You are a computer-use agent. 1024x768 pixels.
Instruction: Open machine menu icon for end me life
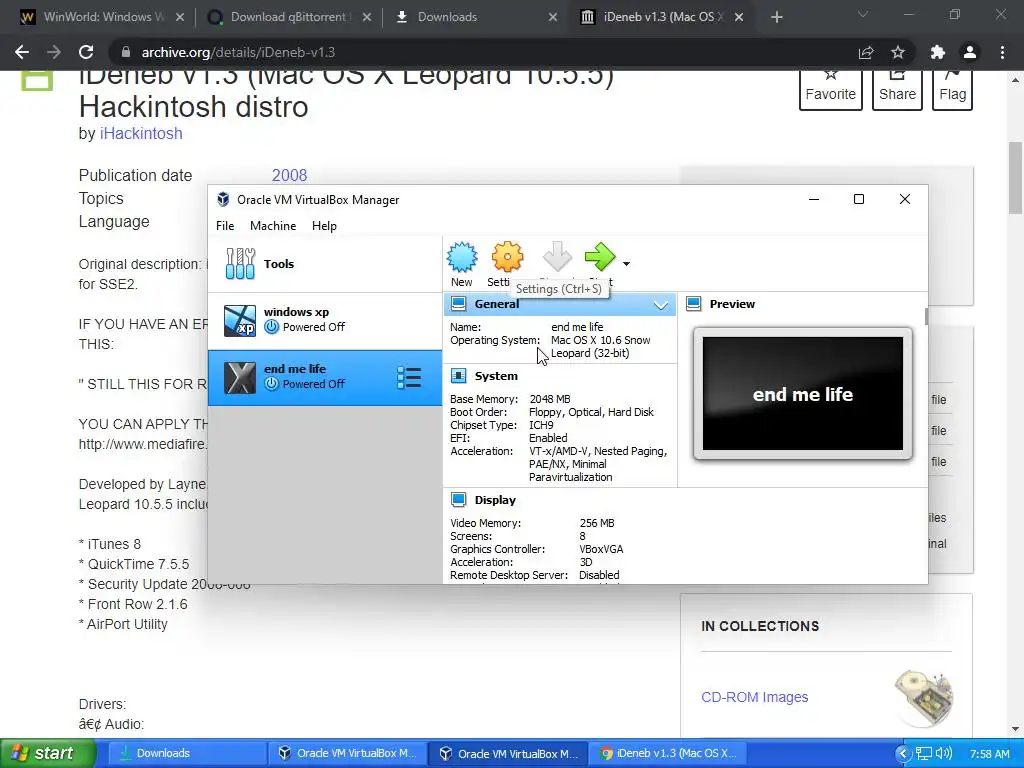click(x=409, y=377)
